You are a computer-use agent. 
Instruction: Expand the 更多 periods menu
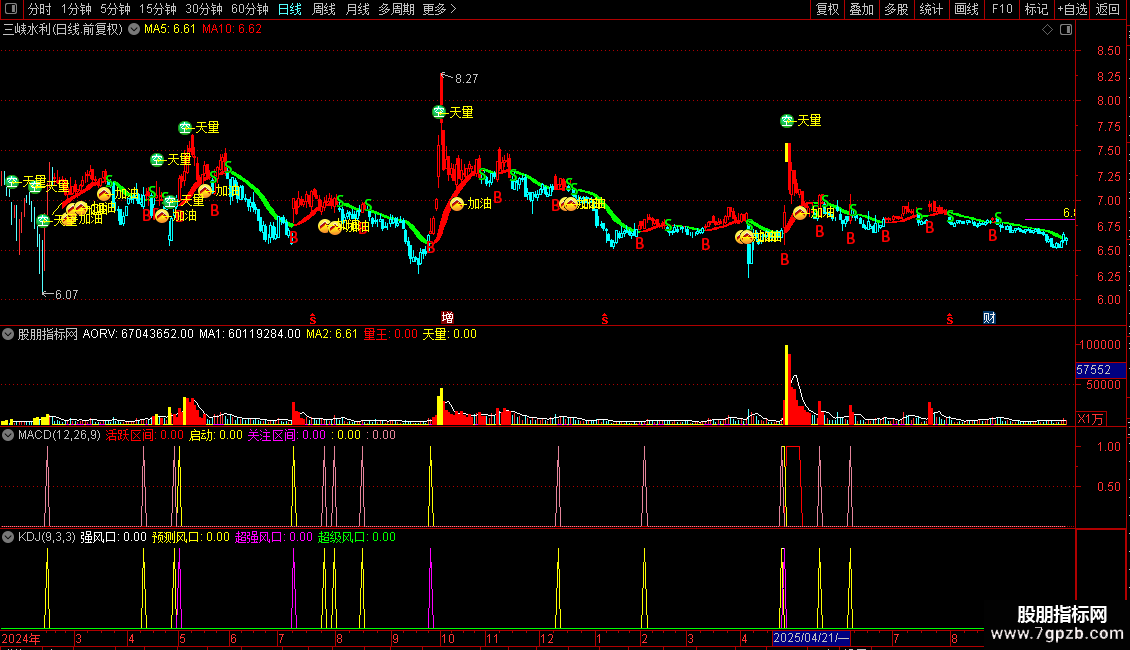coord(439,9)
